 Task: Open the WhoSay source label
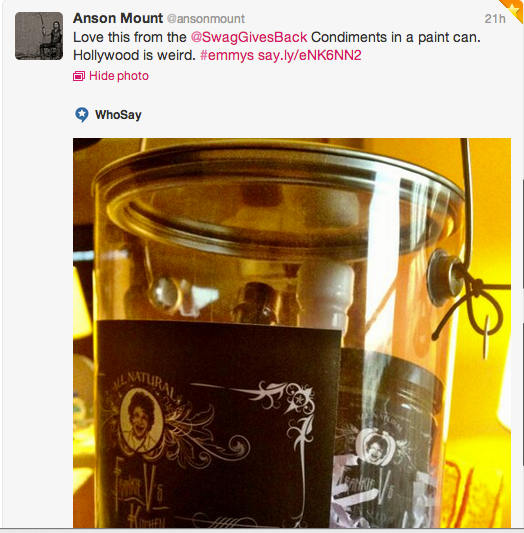pos(118,115)
